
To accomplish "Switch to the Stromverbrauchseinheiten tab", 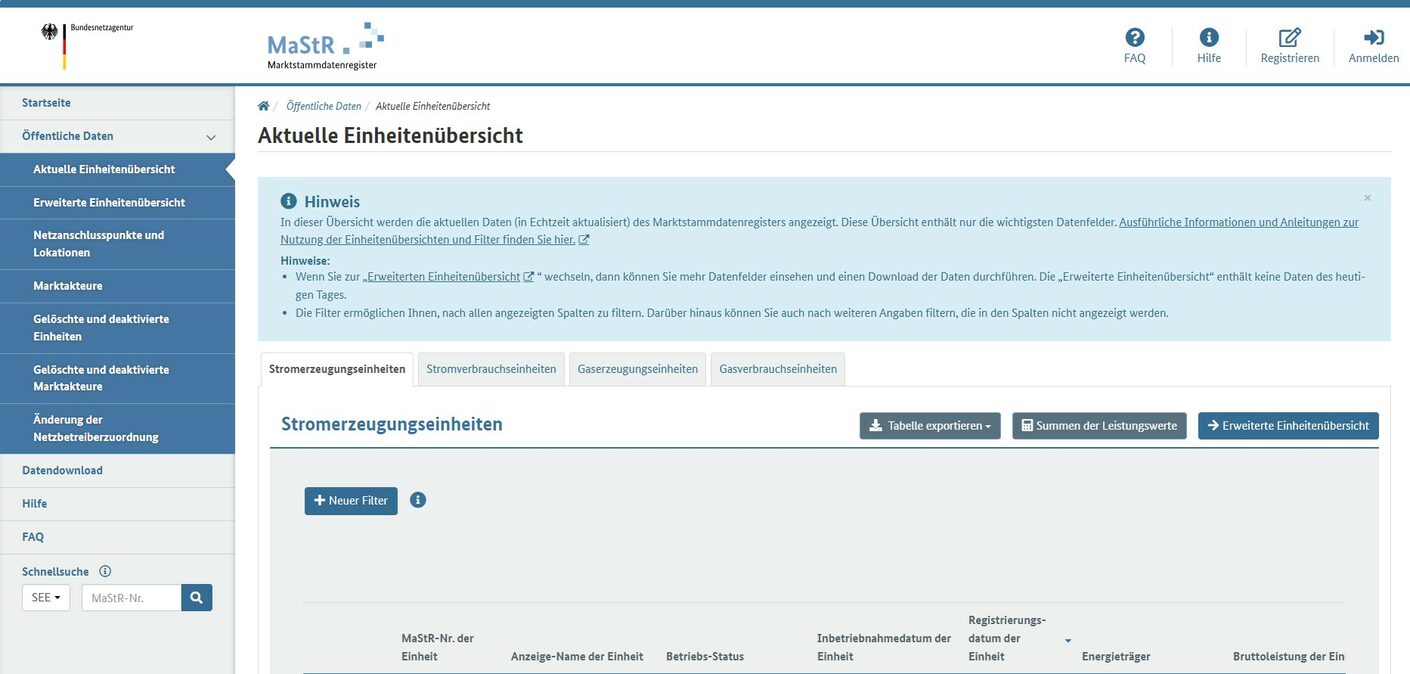I will click(491, 369).
